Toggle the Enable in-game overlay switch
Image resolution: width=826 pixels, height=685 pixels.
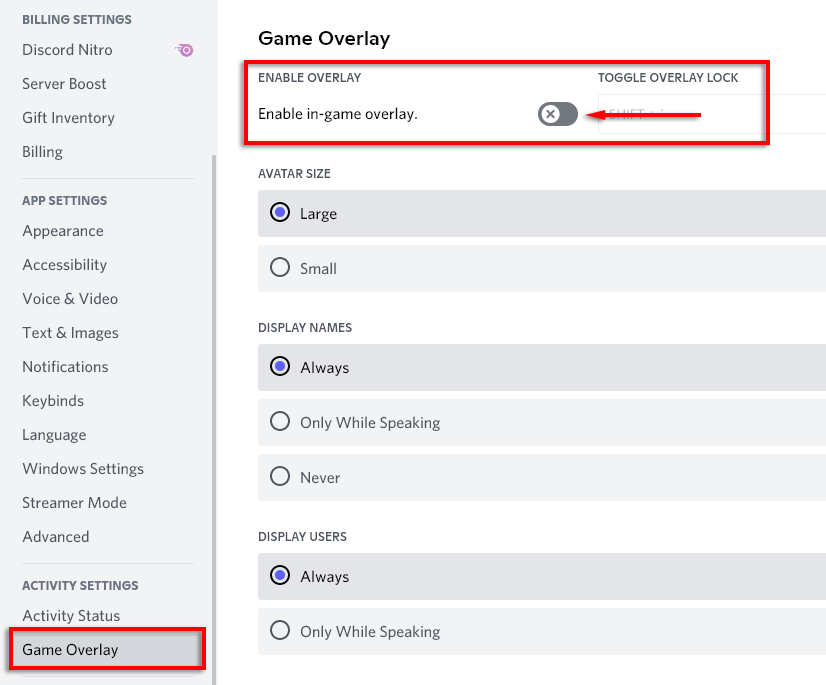pos(557,114)
